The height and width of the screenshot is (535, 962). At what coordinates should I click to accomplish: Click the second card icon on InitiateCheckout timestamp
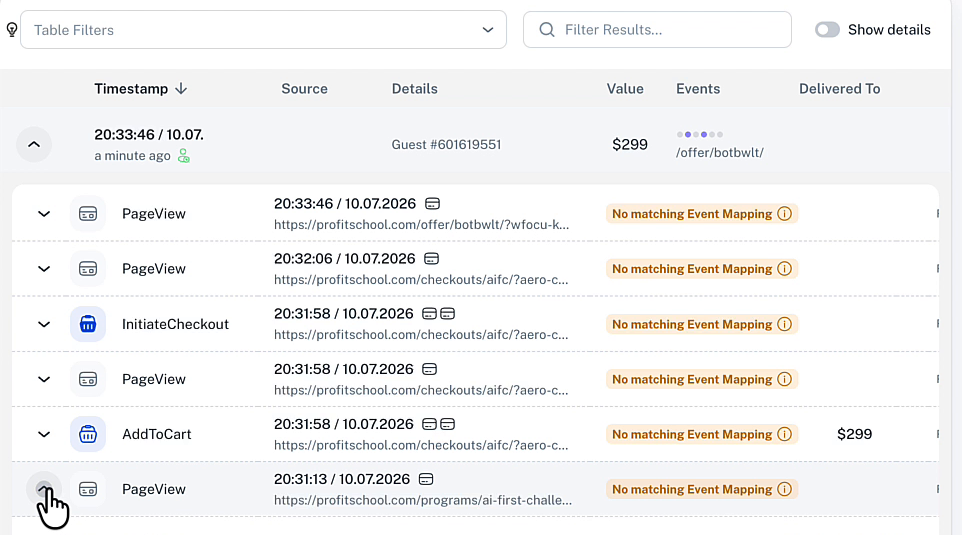448,314
